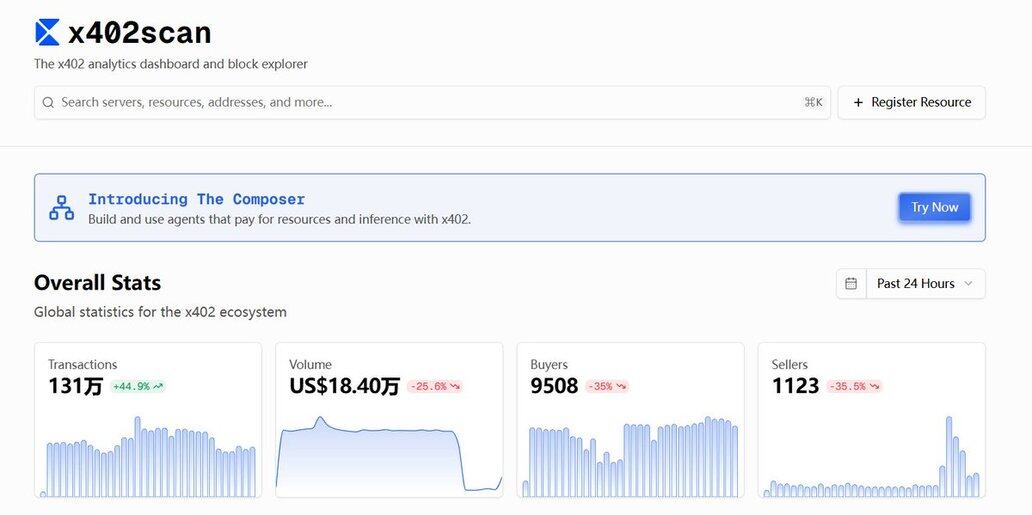
Task: Click the Transactions upward trend arrow icon
Action: click(x=158, y=386)
